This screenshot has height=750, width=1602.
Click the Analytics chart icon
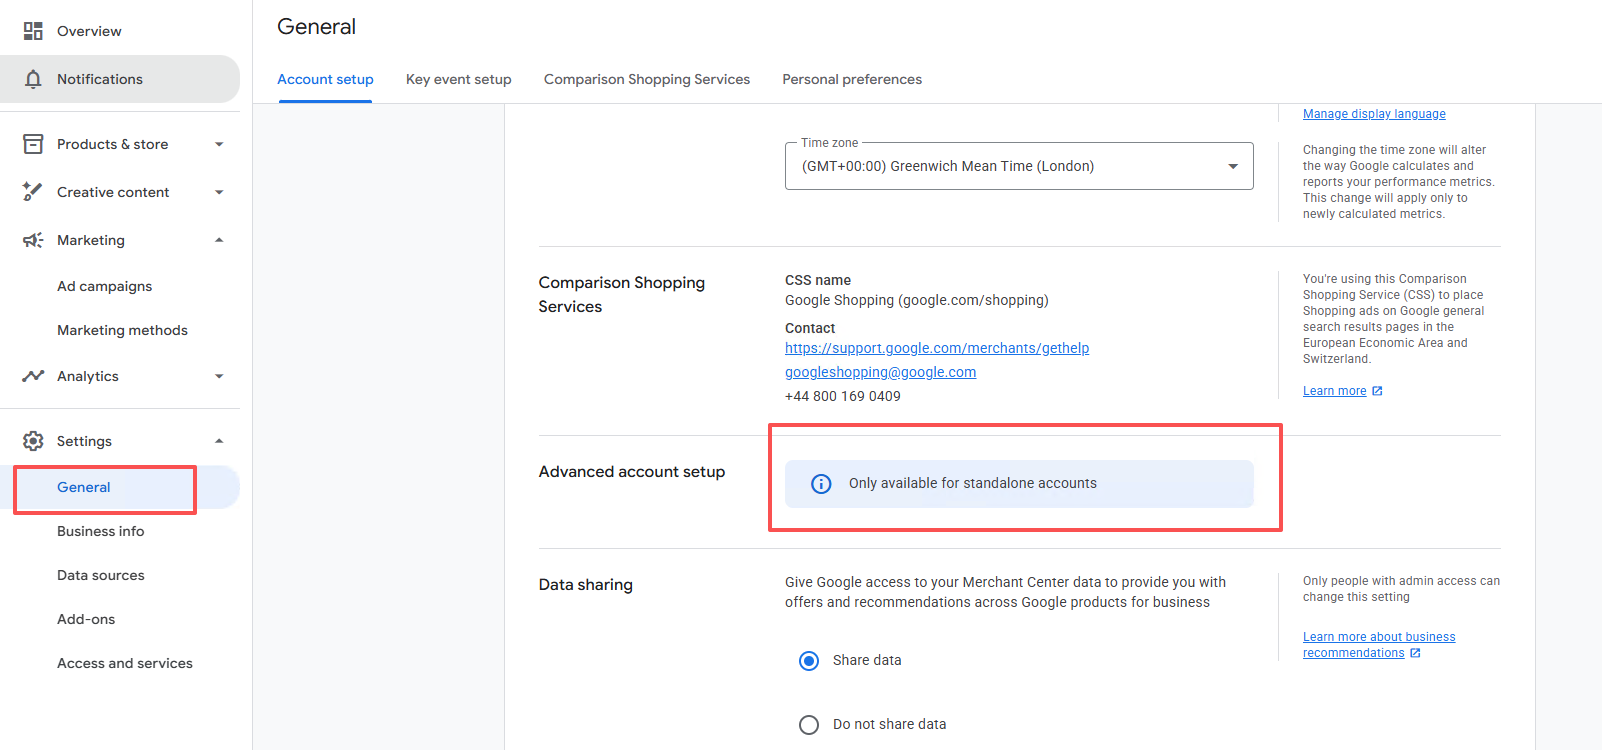(x=33, y=376)
